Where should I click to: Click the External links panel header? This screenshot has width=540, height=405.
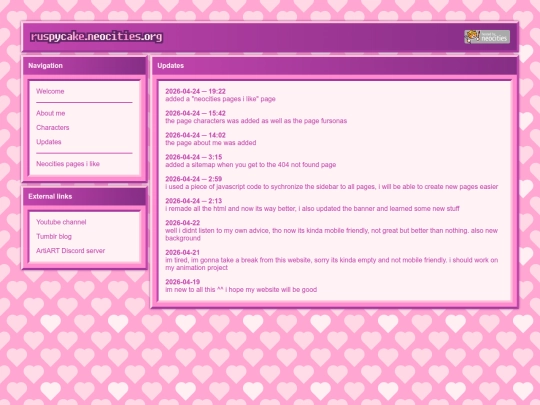tap(84, 196)
